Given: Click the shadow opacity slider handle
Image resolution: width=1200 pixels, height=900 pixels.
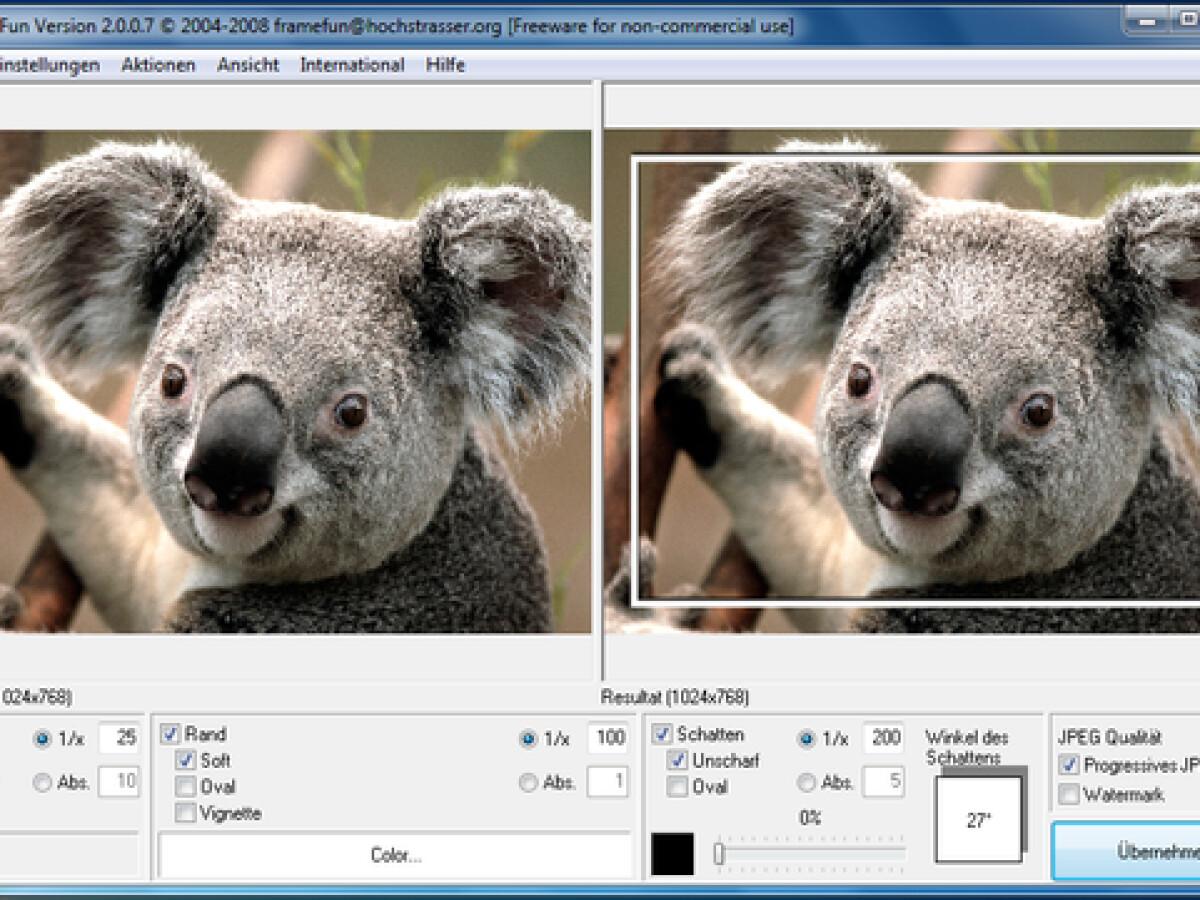Looking at the screenshot, I should pos(718,854).
